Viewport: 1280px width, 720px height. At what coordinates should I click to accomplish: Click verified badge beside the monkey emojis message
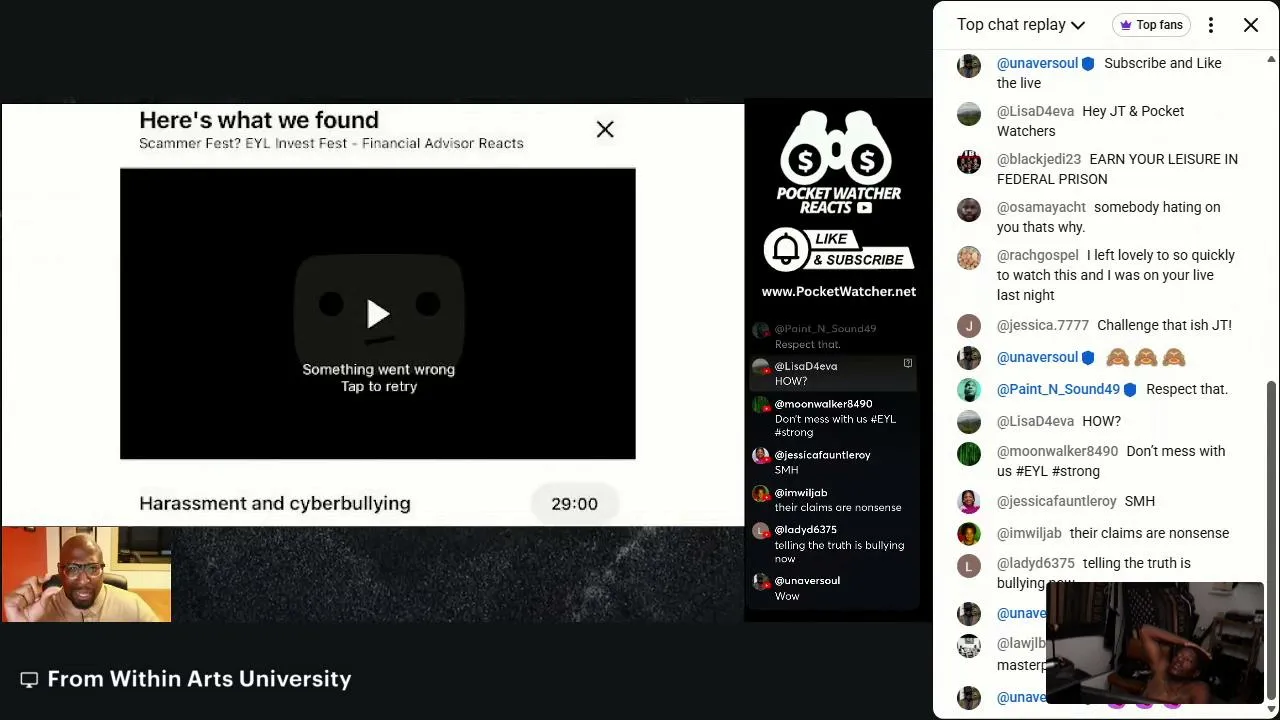[x=1088, y=357]
